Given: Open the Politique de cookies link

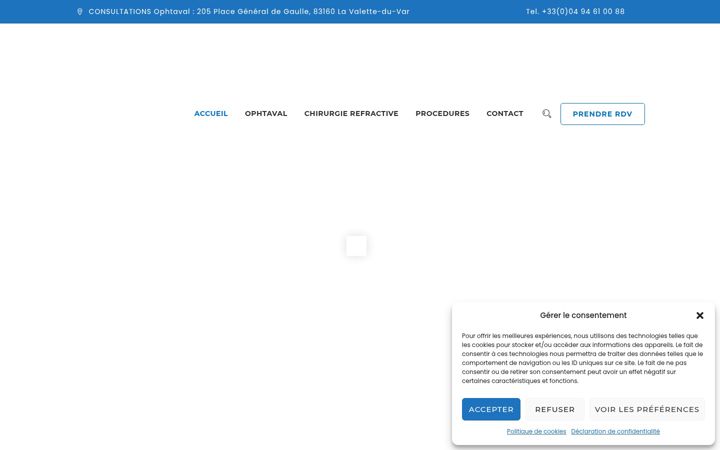Looking at the screenshot, I should click(536, 432).
